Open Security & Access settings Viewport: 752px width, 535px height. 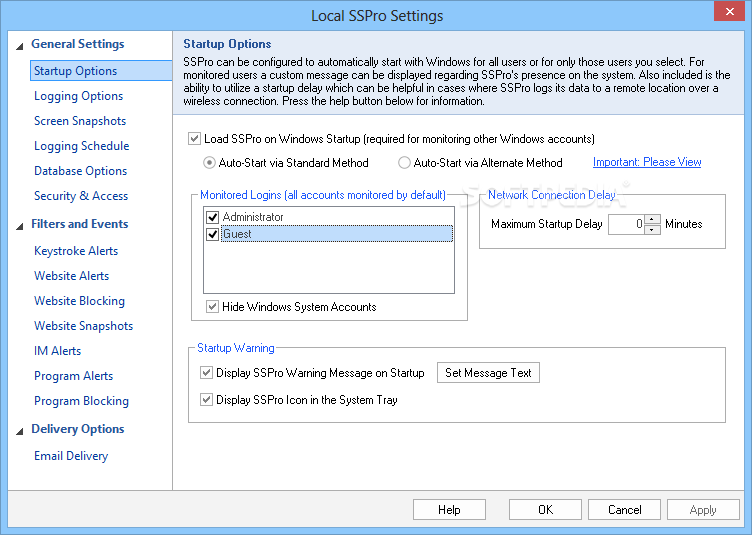click(81, 196)
